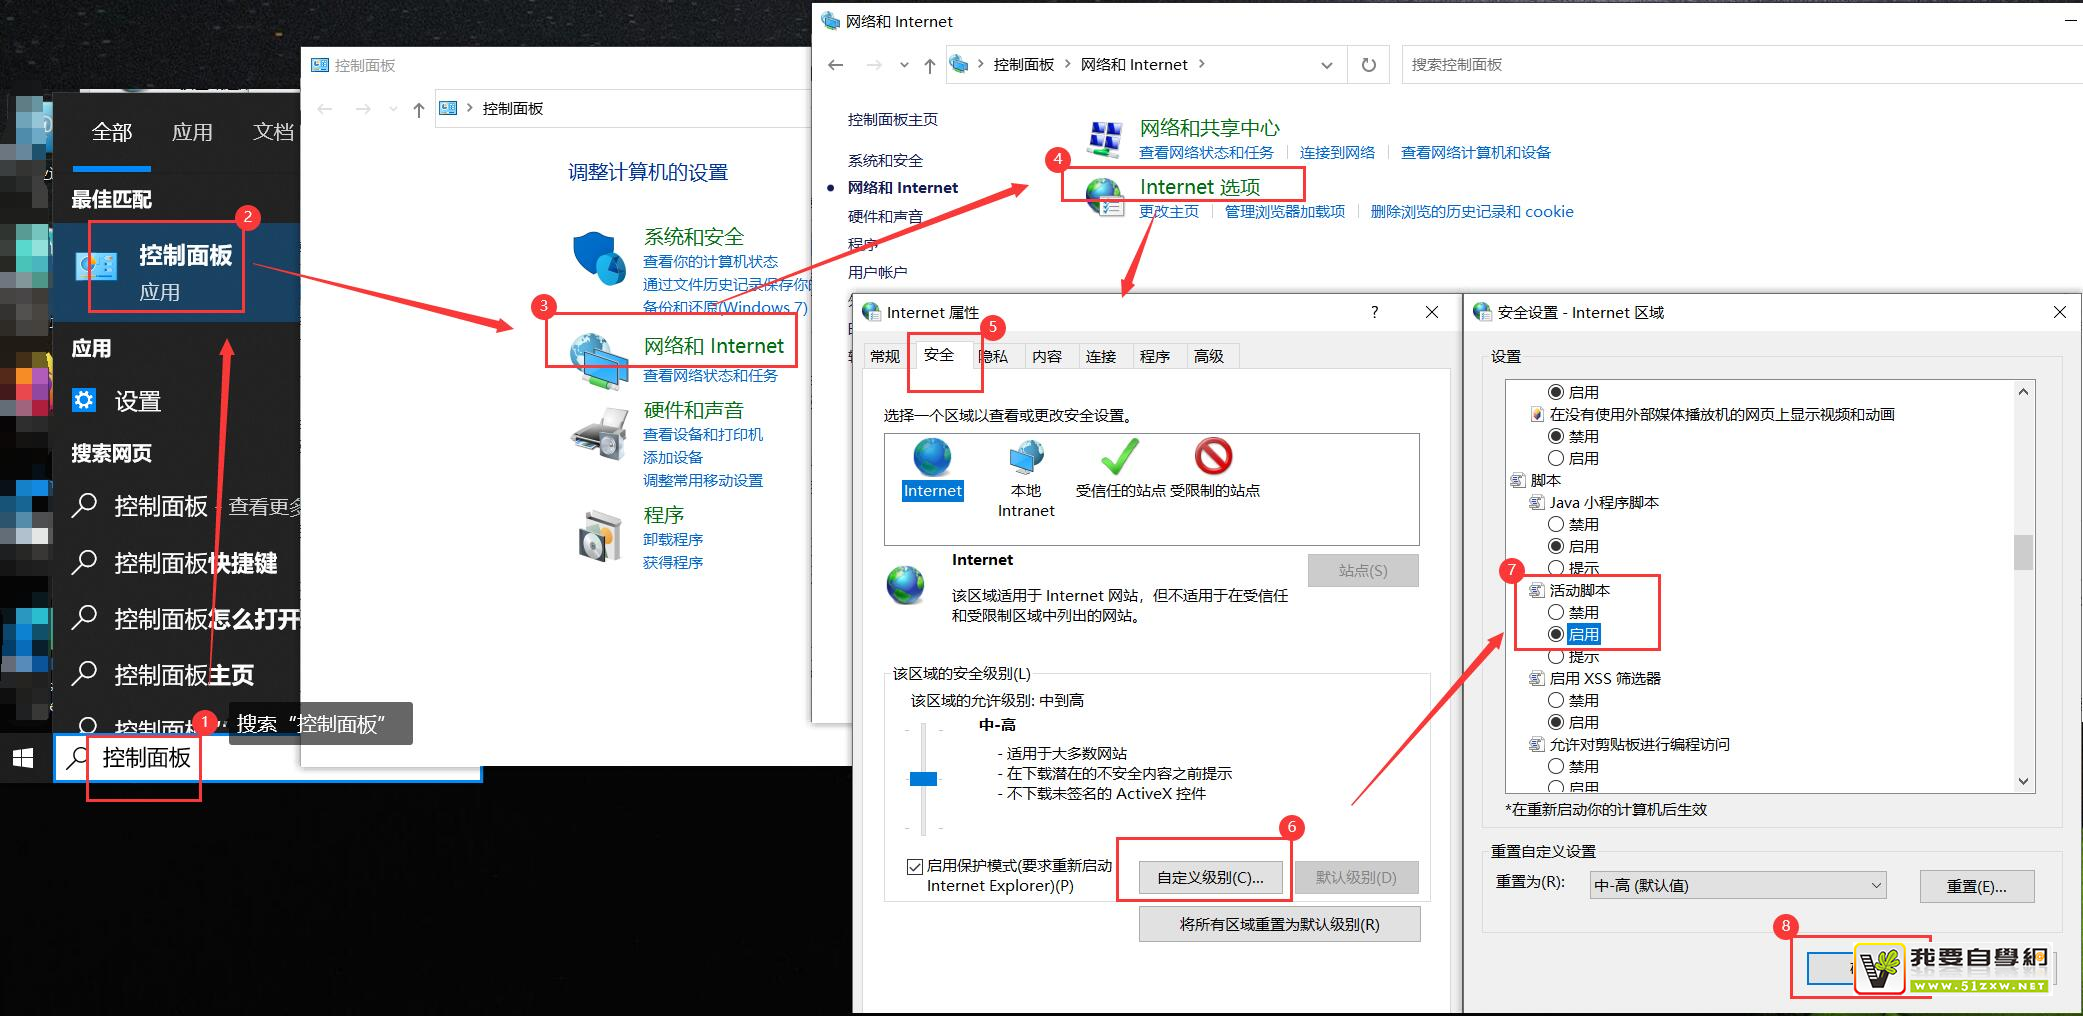Open the 系统和安全 shield icon
The image size is (2083, 1016).
[598, 258]
